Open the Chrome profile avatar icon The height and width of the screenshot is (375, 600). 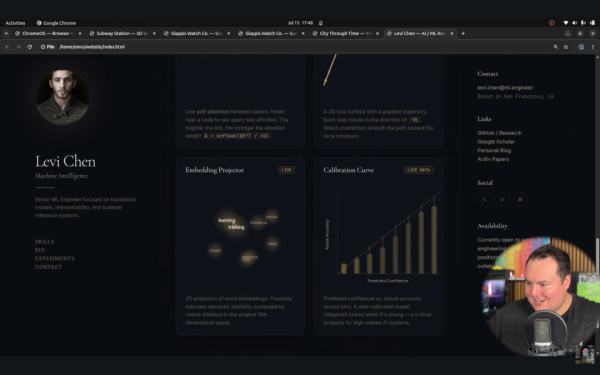point(581,47)
